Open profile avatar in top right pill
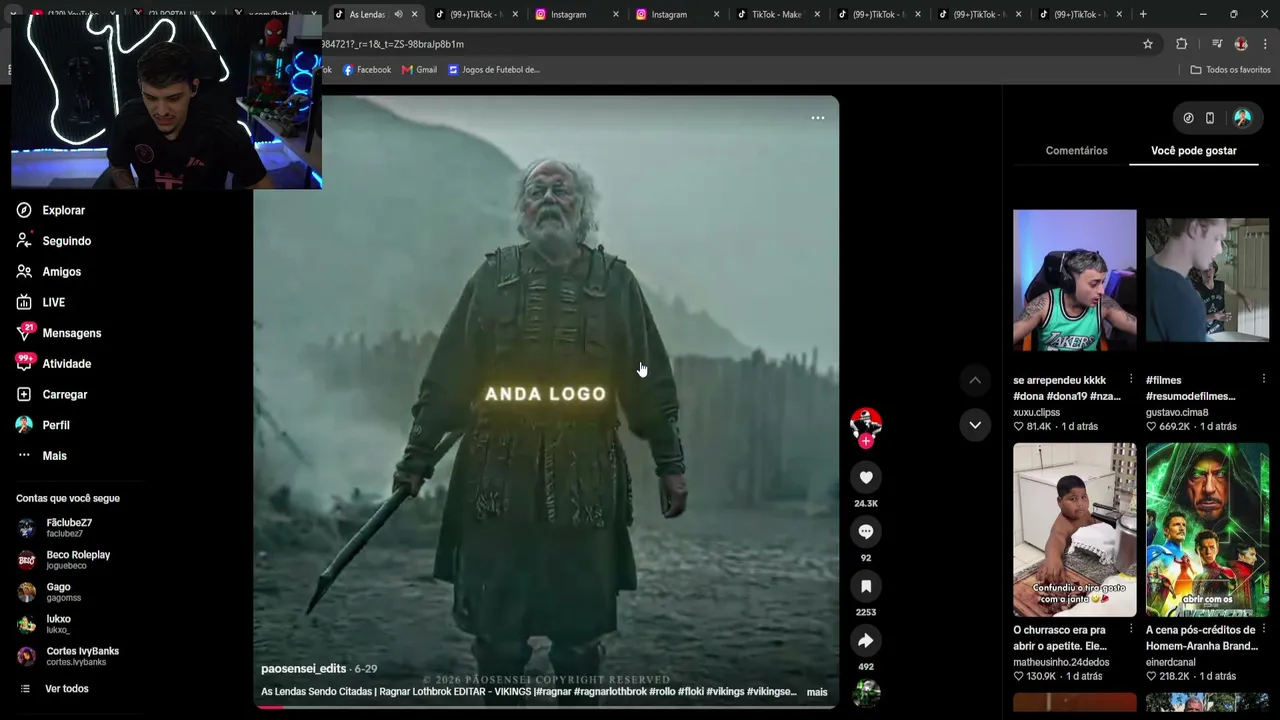The width and height of the screenshot is (1280, 720). click(x=1242, y=118)
